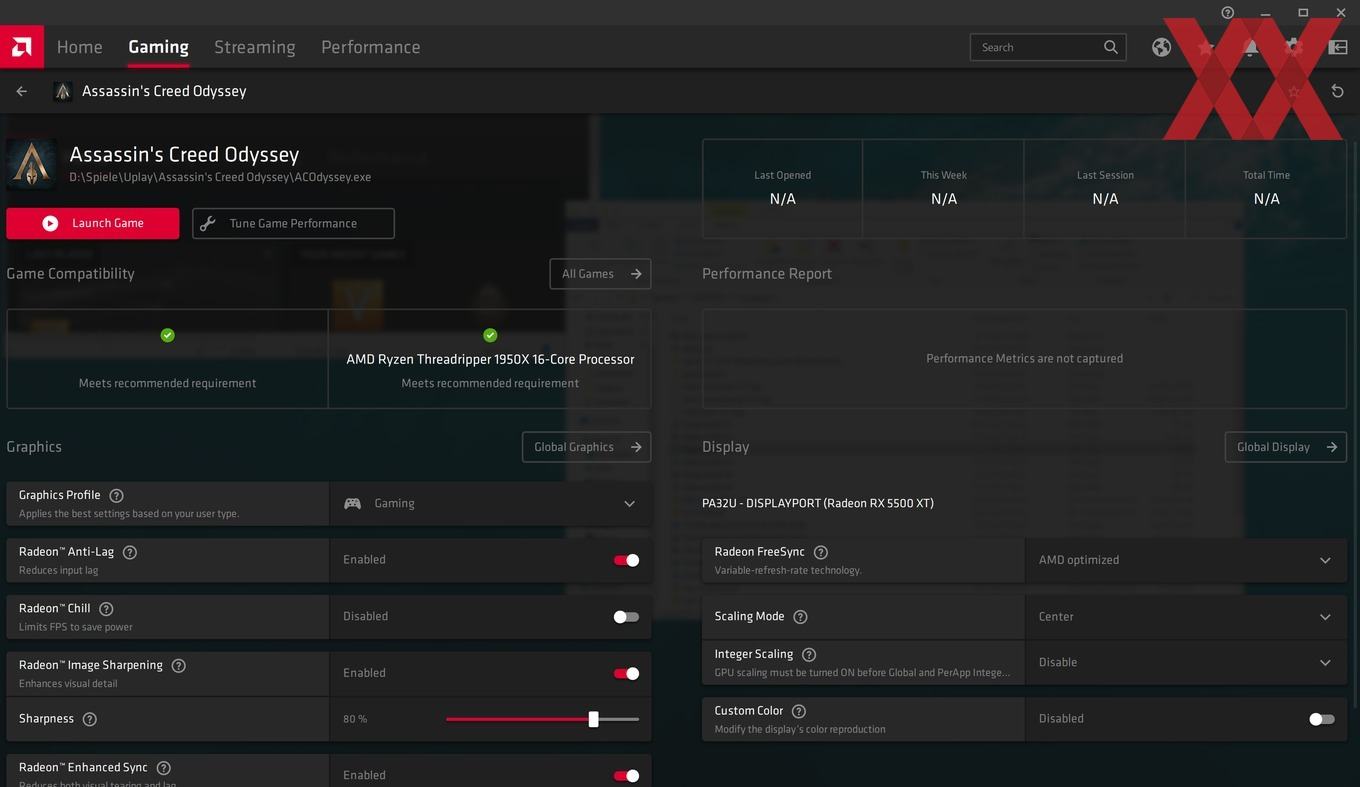Screen dimensions: 1360x787
Task: Click 'PA32U - DISPLAYPORT (Radeon RX 5500 XT)' text
Action: (818, 503)
